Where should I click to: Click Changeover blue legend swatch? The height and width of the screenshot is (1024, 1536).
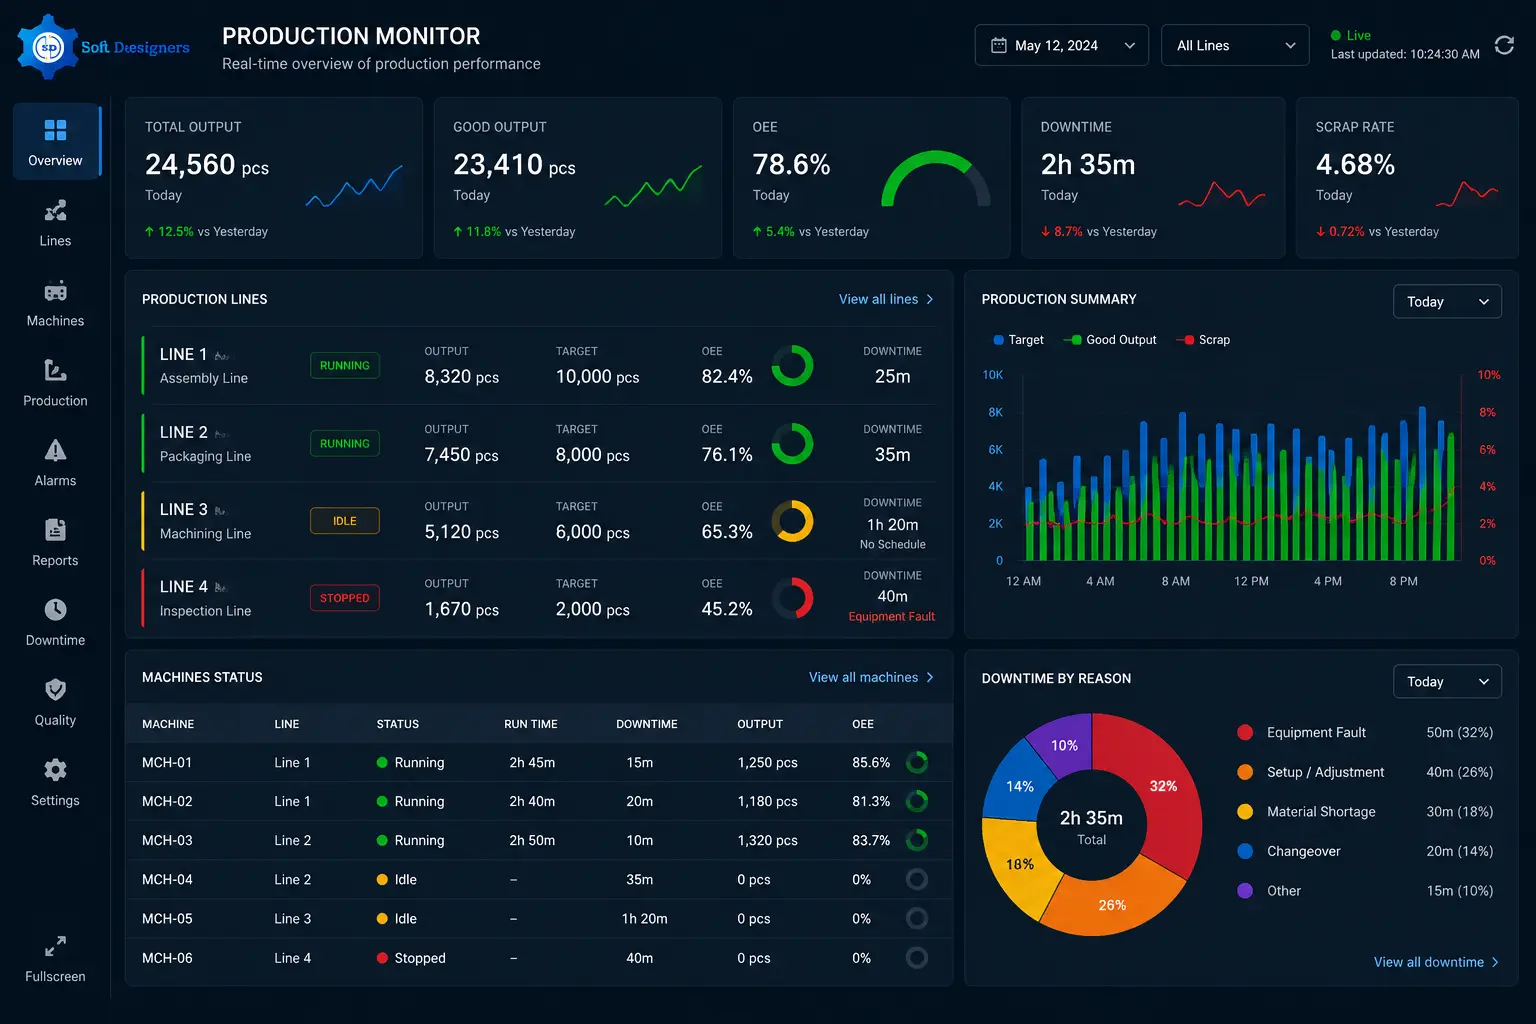1245,851
